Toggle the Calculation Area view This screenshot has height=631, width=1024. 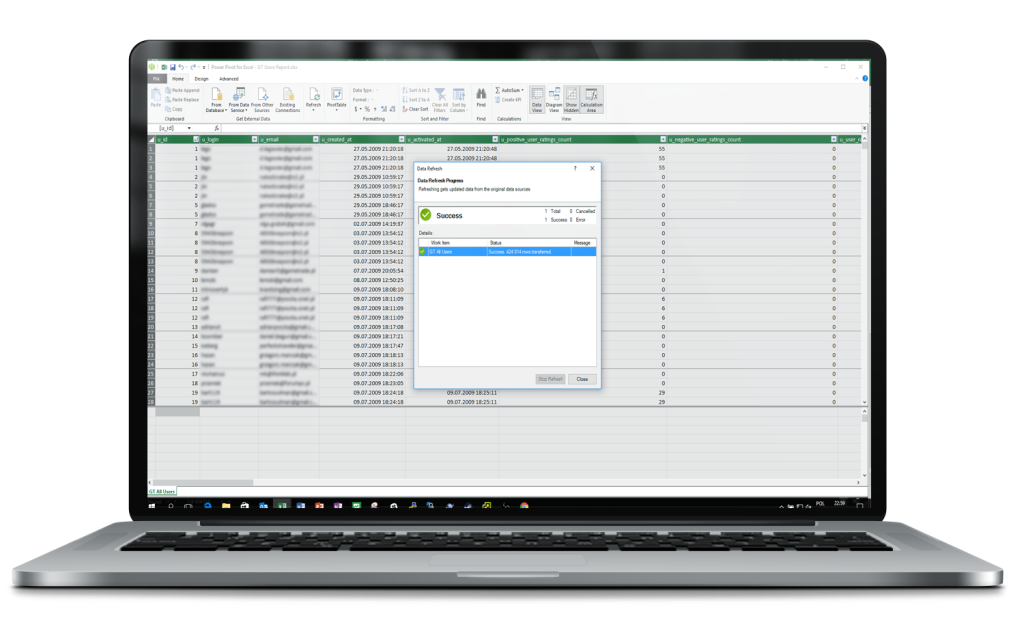point(592,96)
